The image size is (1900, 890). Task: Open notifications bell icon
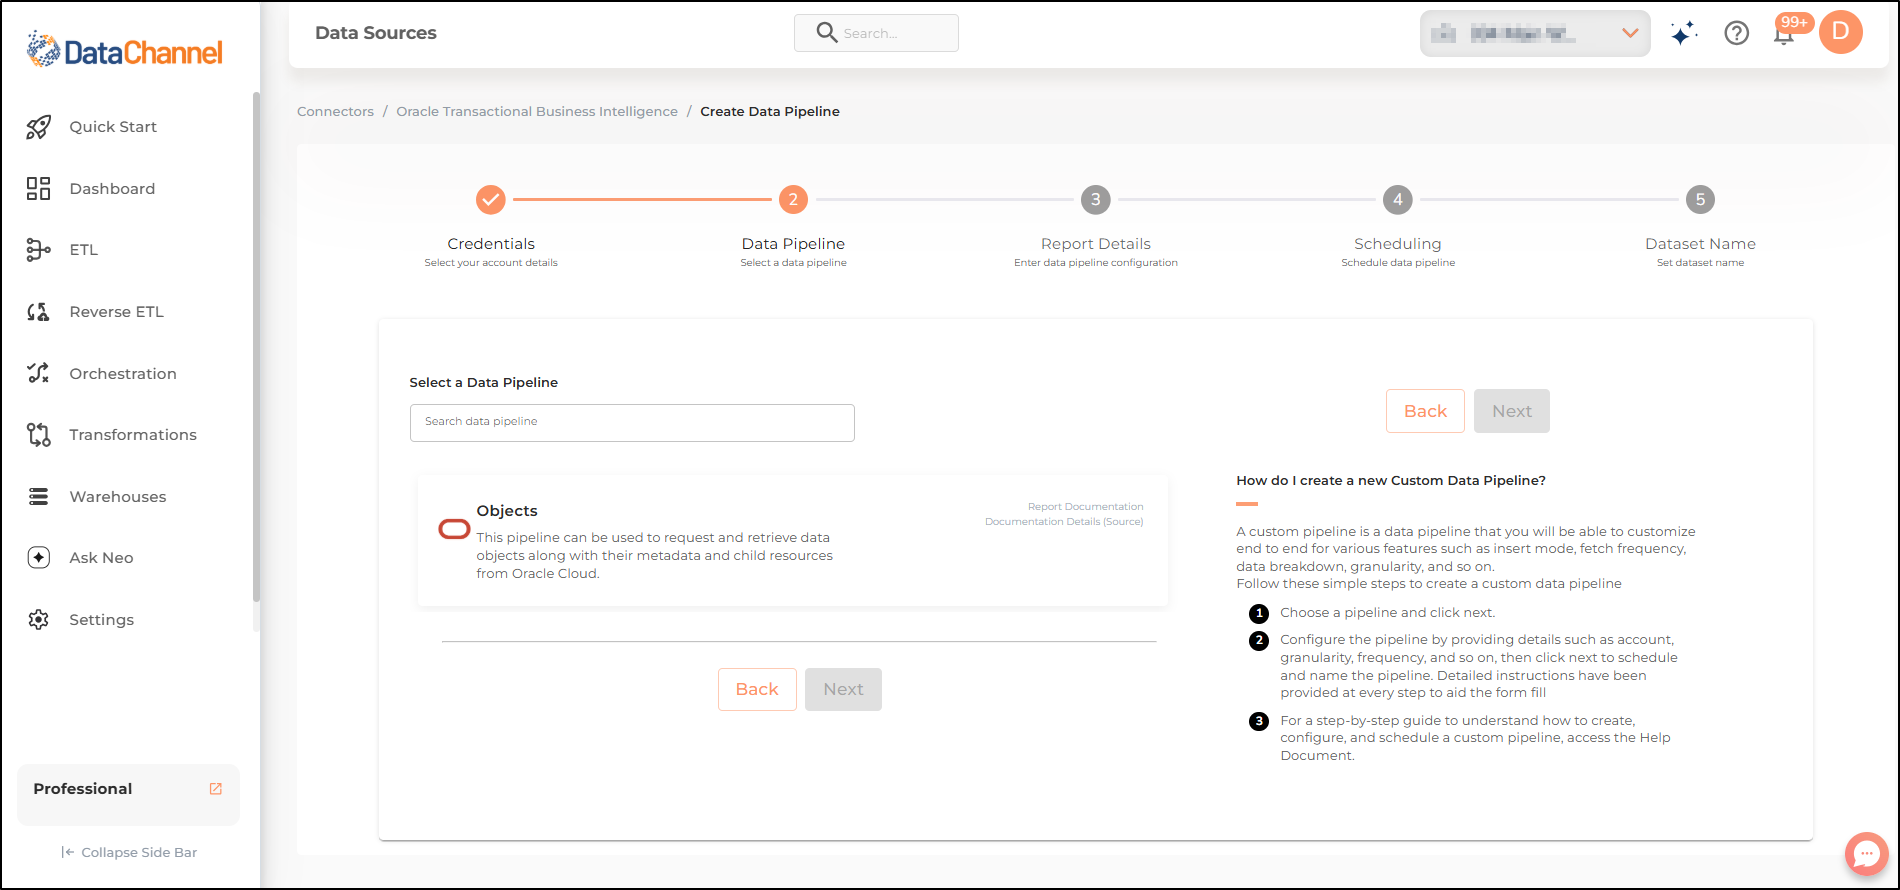[1784, 34]
